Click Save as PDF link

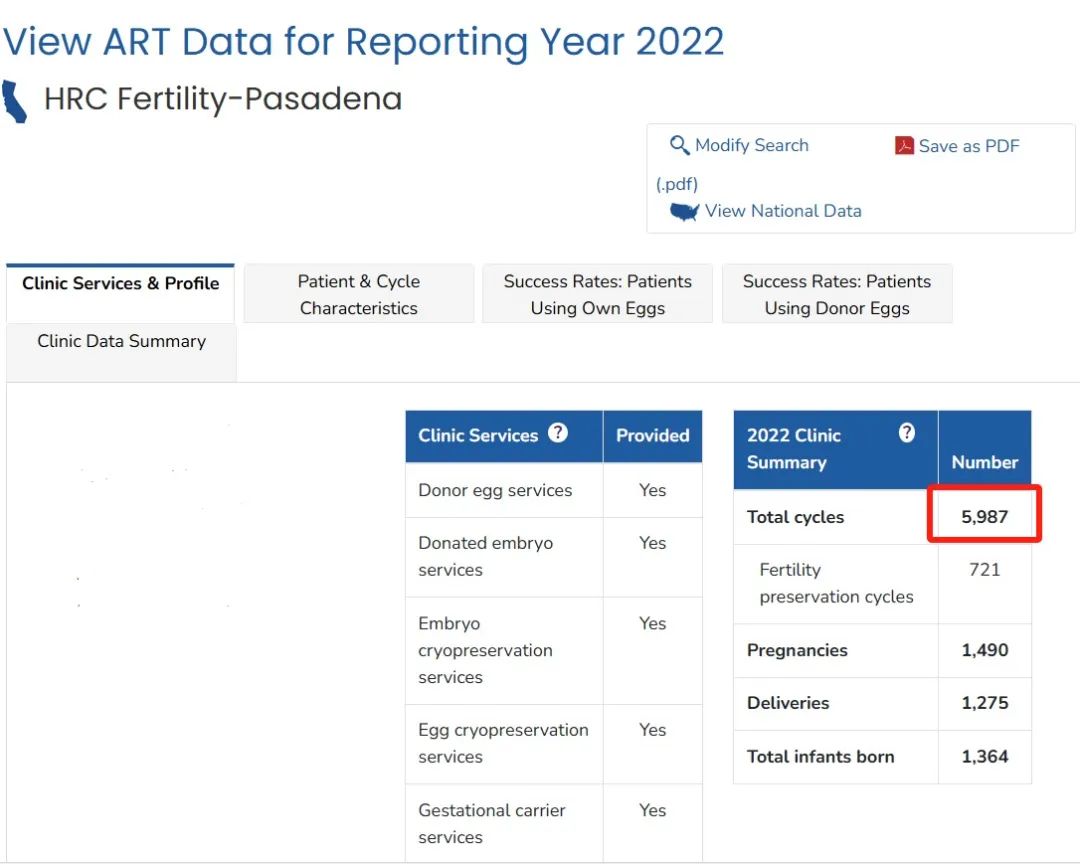(968, 146)
